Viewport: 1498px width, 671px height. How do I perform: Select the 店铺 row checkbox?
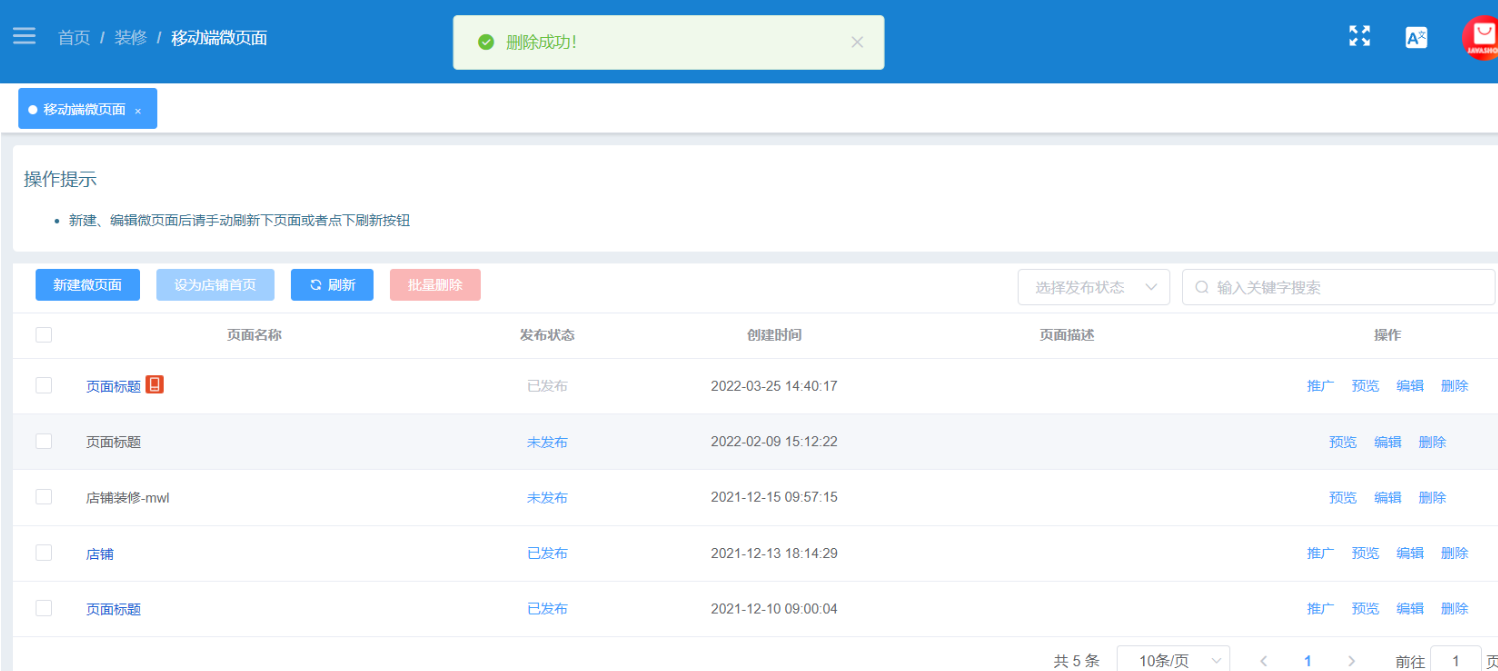(44, 553)
